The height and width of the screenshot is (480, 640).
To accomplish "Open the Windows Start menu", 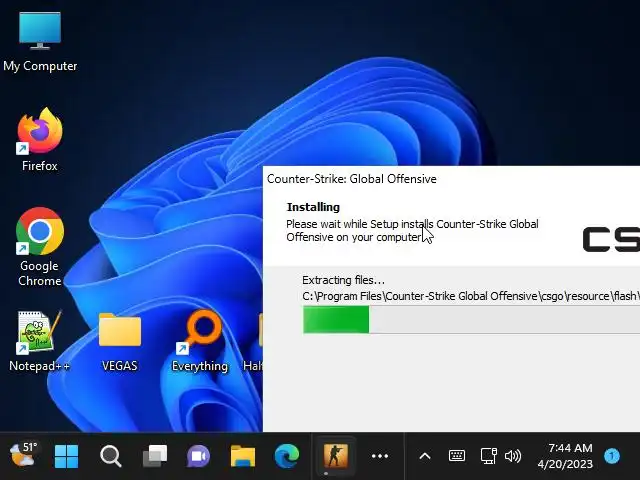I will click(66, 456).
